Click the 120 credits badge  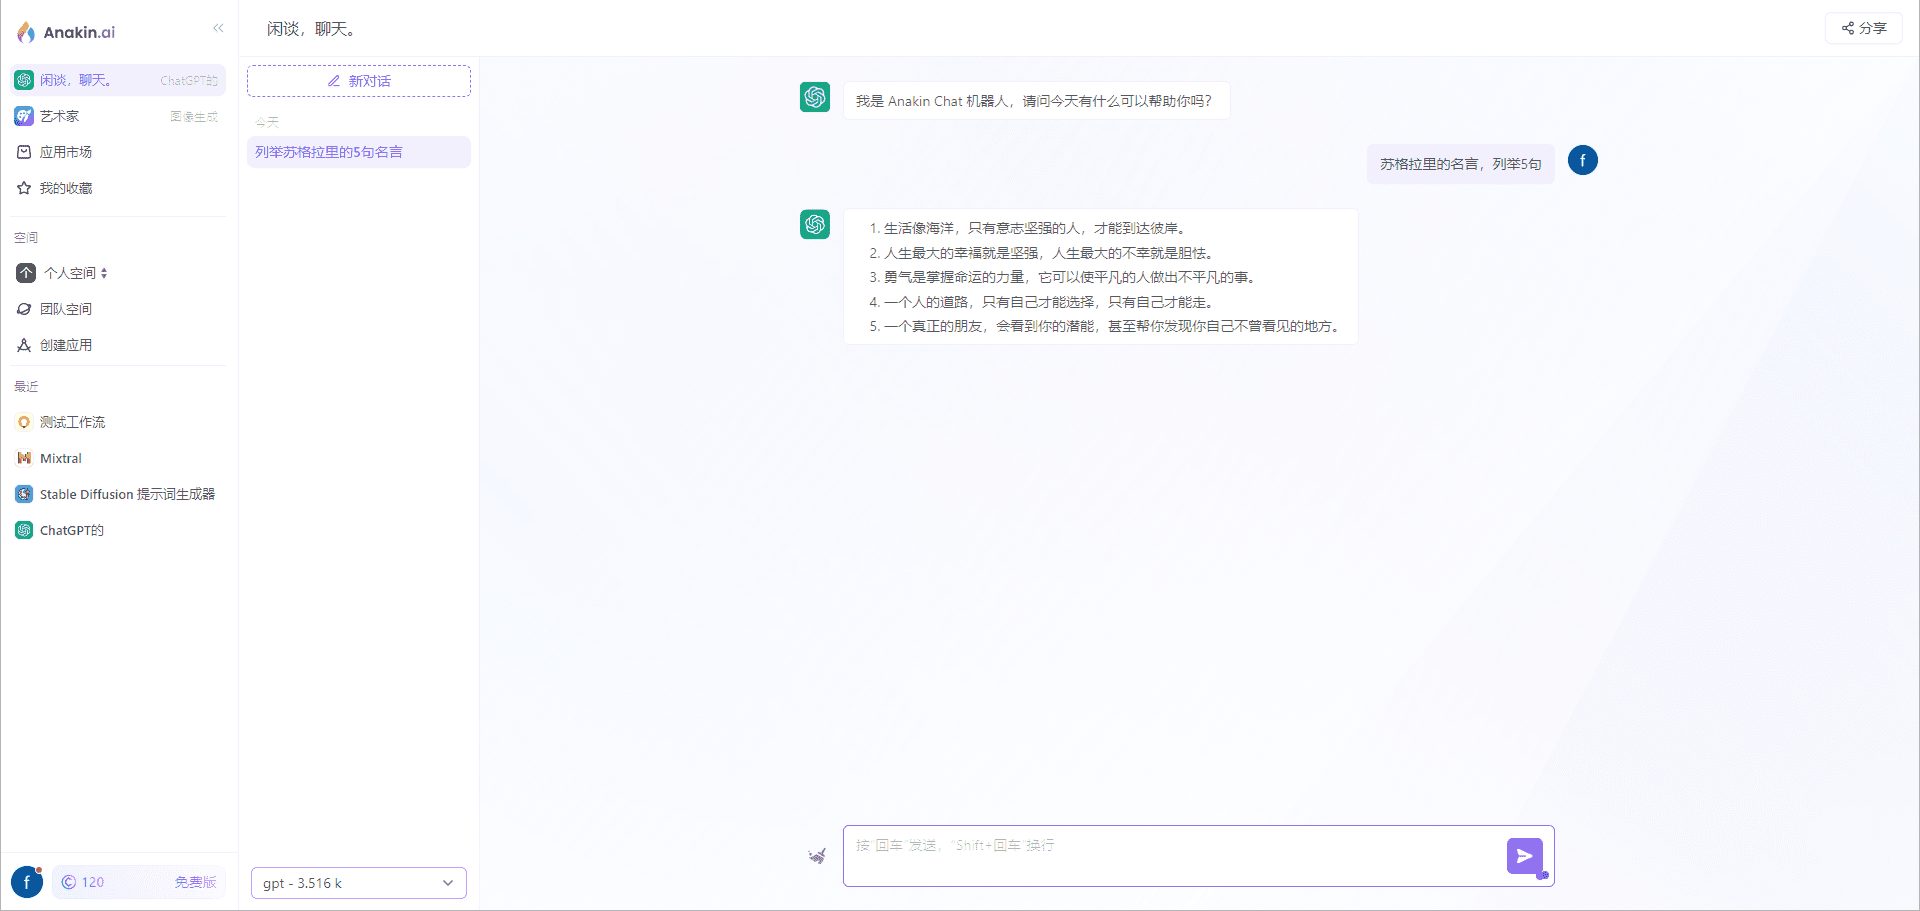83,882
